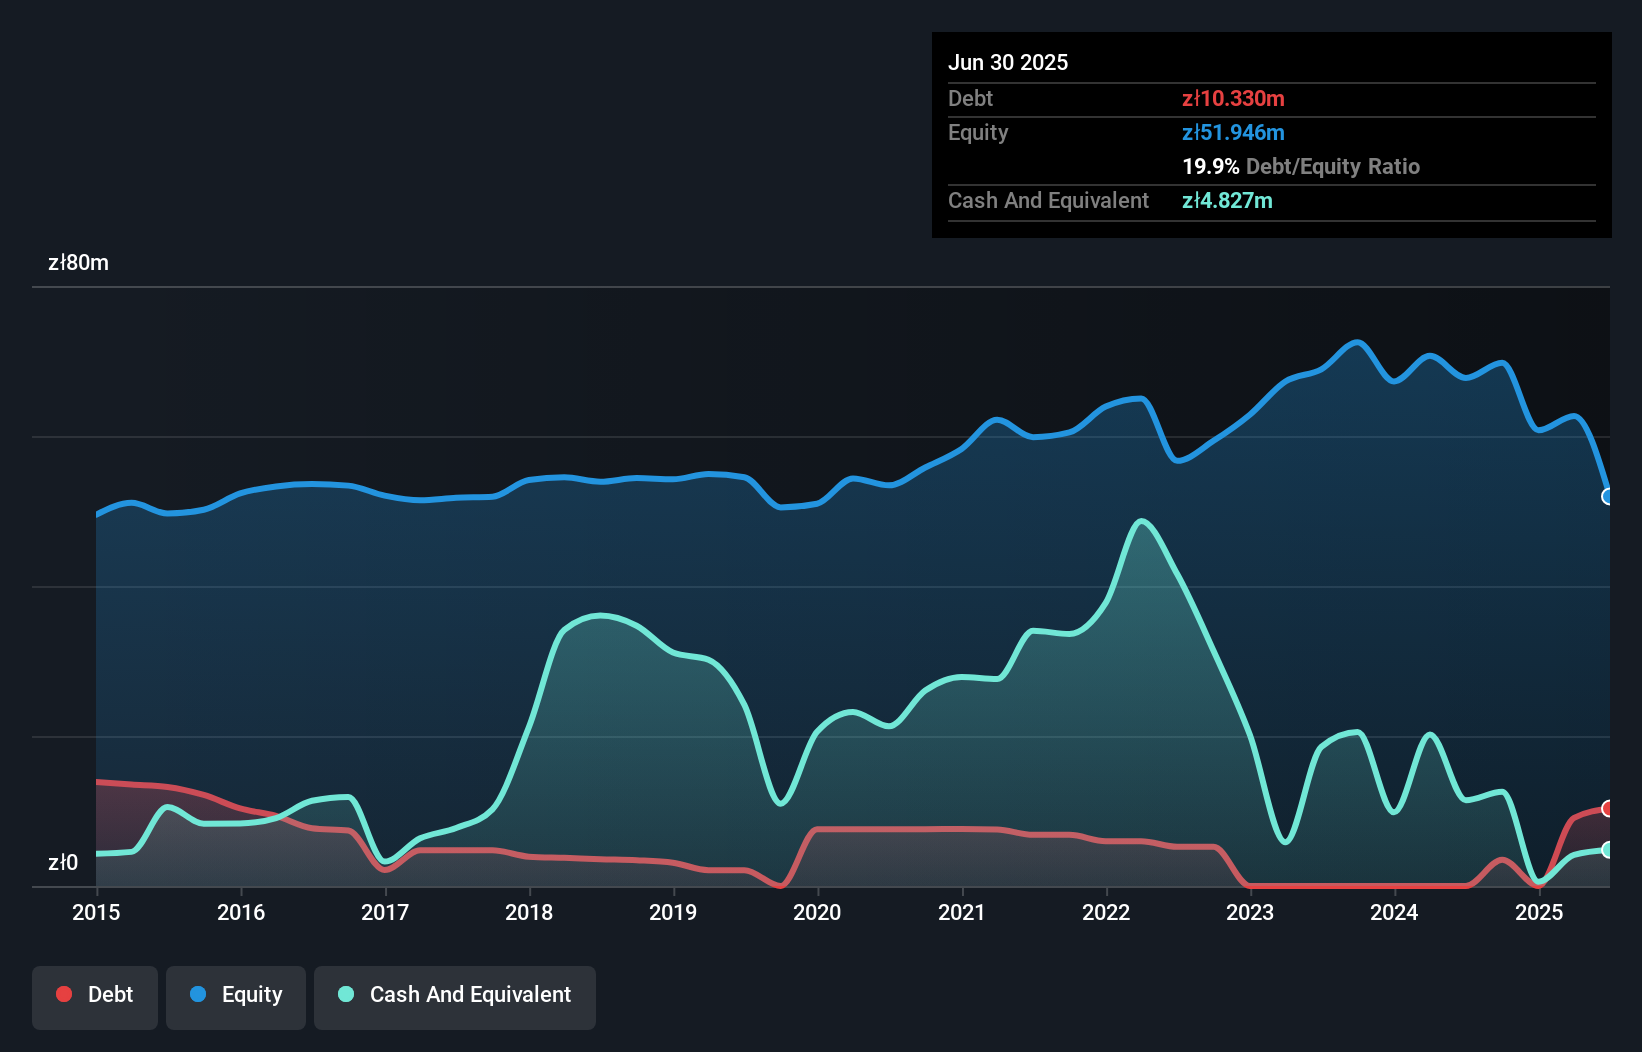The image size is (1642, 1052).
Task: Click the blue Equity legend dot
Action: pyautogui.click(x=198, y=994)
